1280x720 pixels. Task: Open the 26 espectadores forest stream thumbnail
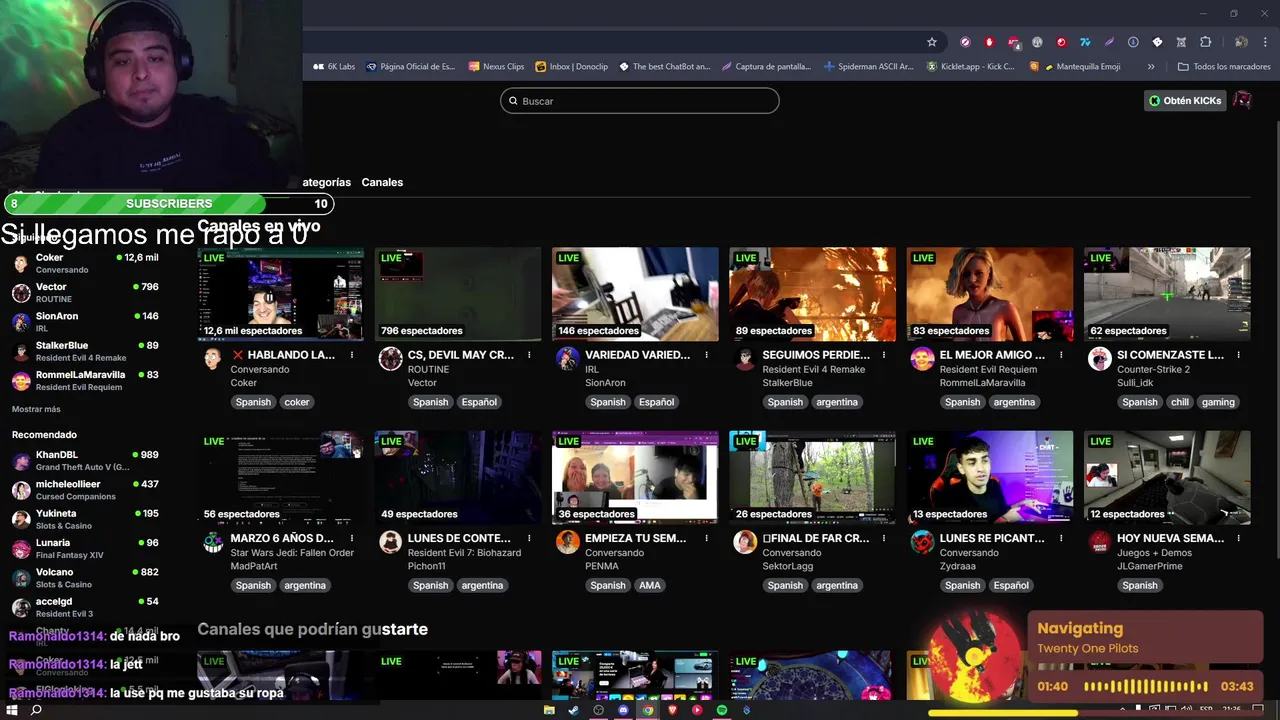tap(812, 477)
